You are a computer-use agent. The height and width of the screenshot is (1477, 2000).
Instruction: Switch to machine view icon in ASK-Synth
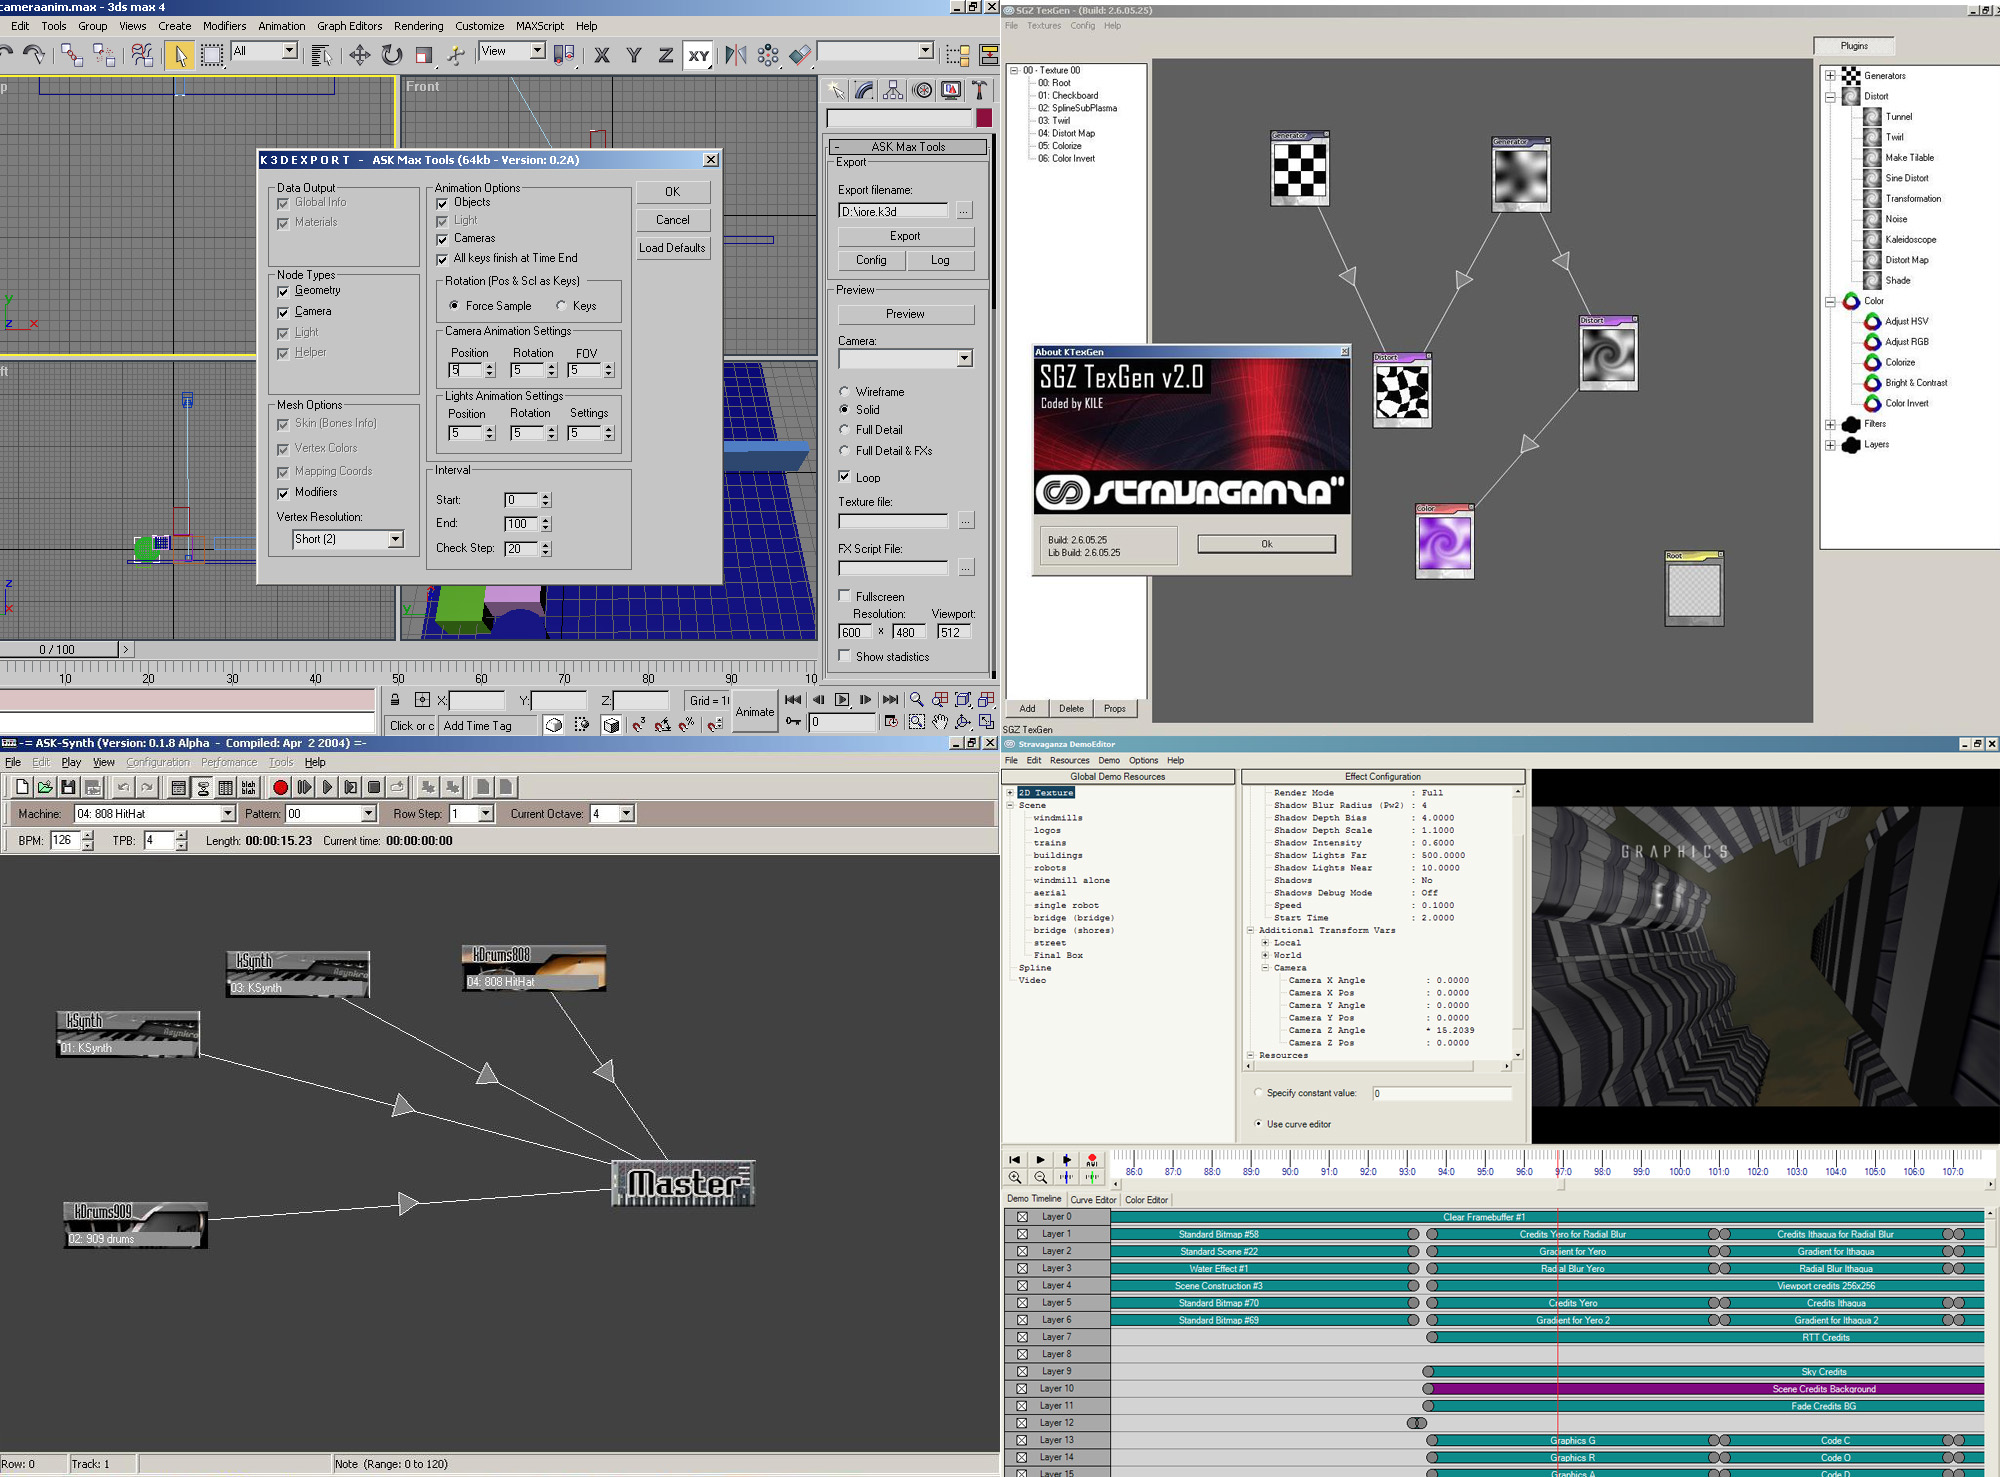[202, 788]
